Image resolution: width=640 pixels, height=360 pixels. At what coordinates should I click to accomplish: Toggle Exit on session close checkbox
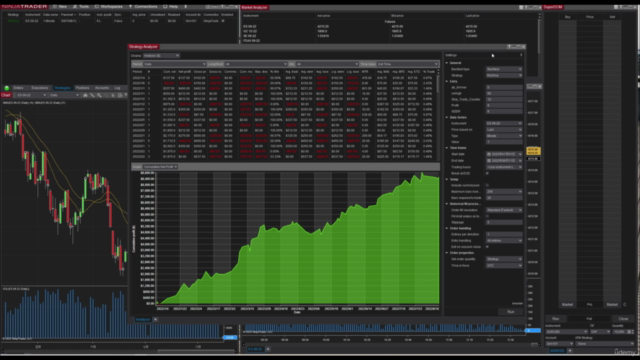point(487,247)
